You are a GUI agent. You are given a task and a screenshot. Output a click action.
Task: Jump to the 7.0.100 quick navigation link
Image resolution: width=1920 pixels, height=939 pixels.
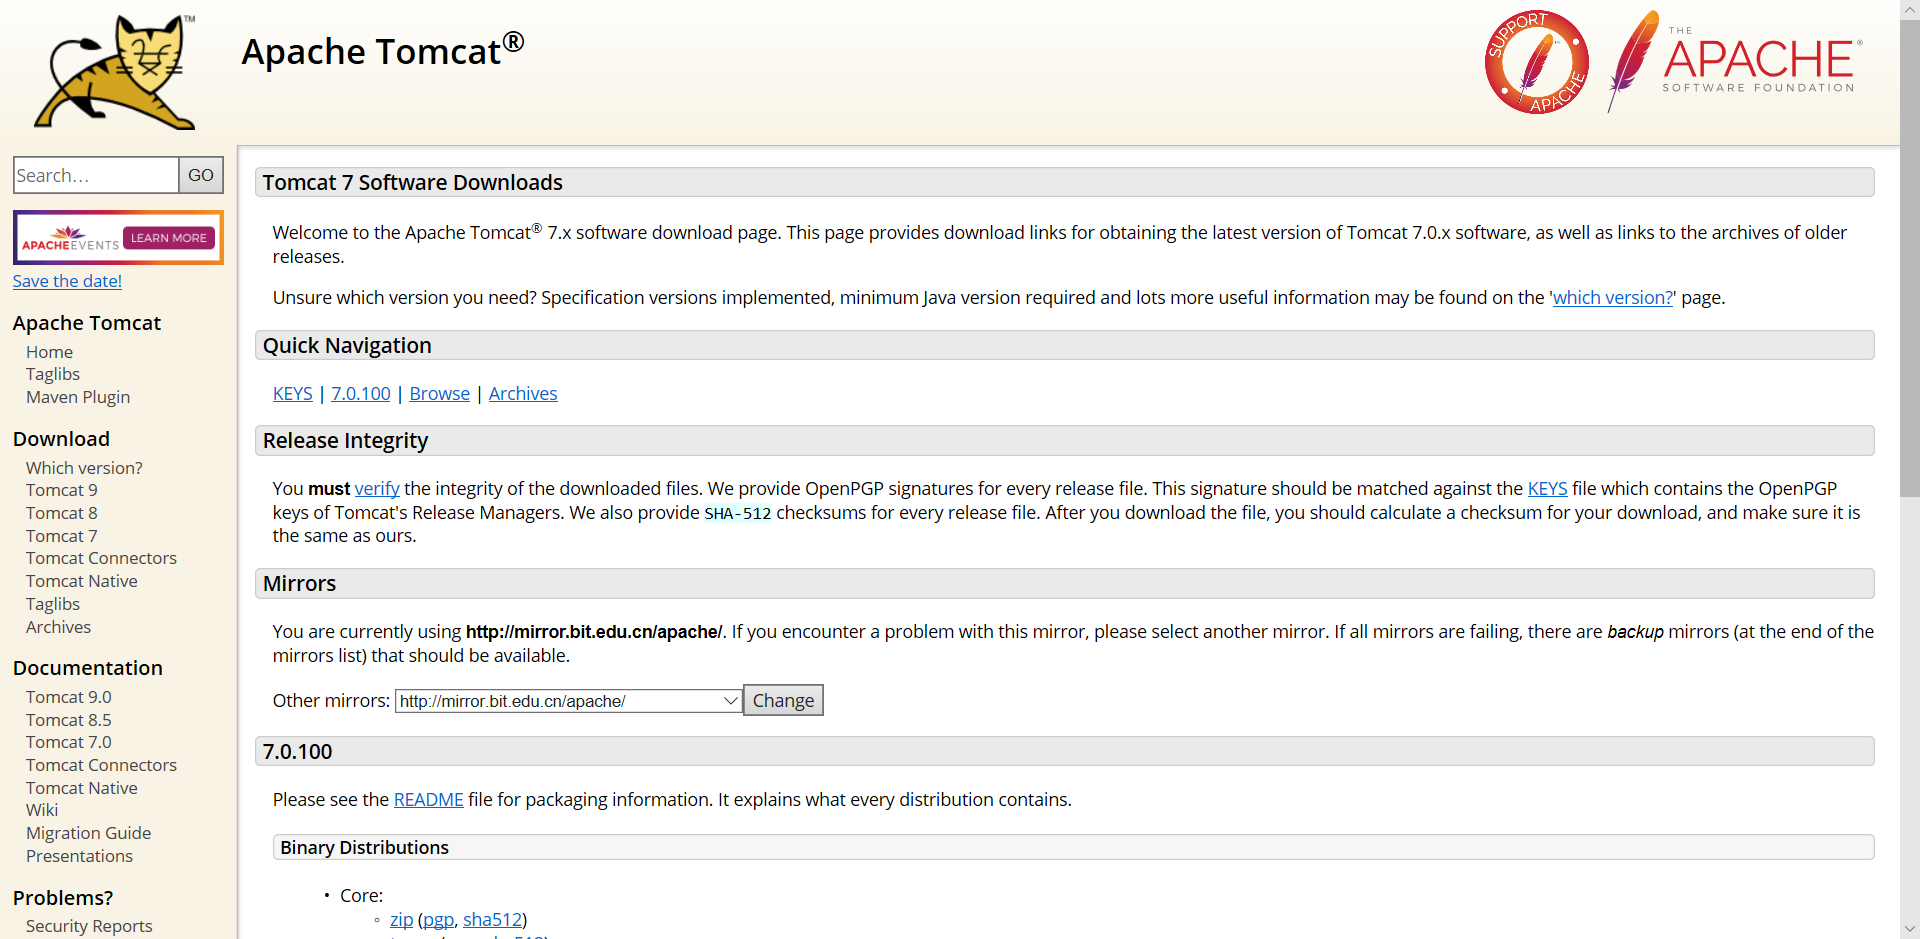[361, 394]
